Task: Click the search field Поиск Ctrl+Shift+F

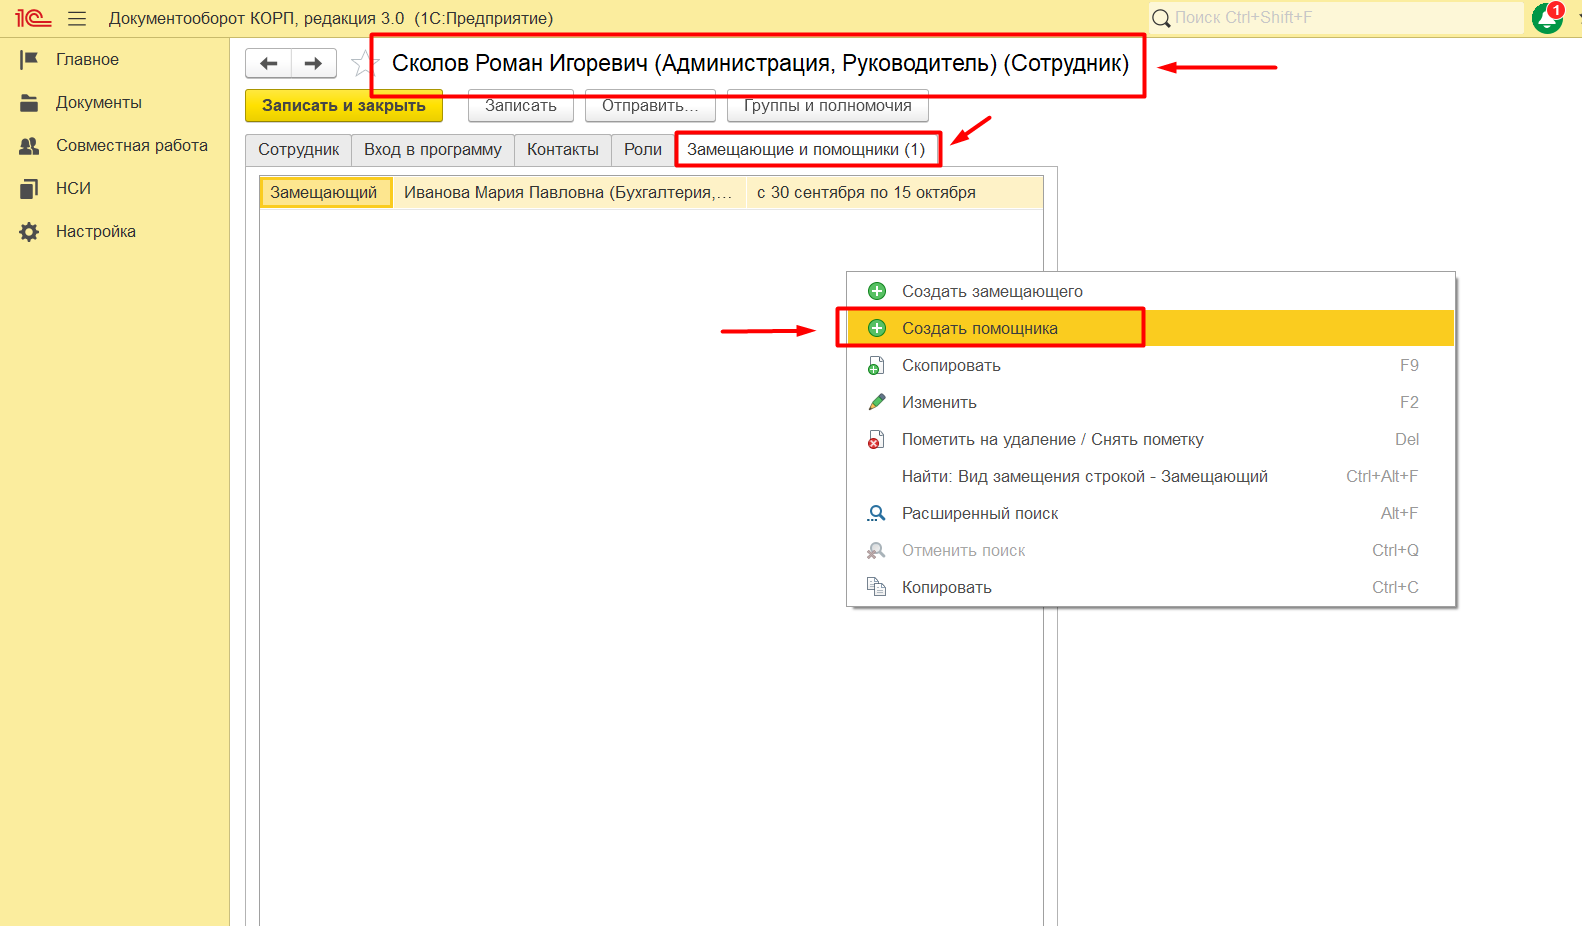Action: (1336, 18)
